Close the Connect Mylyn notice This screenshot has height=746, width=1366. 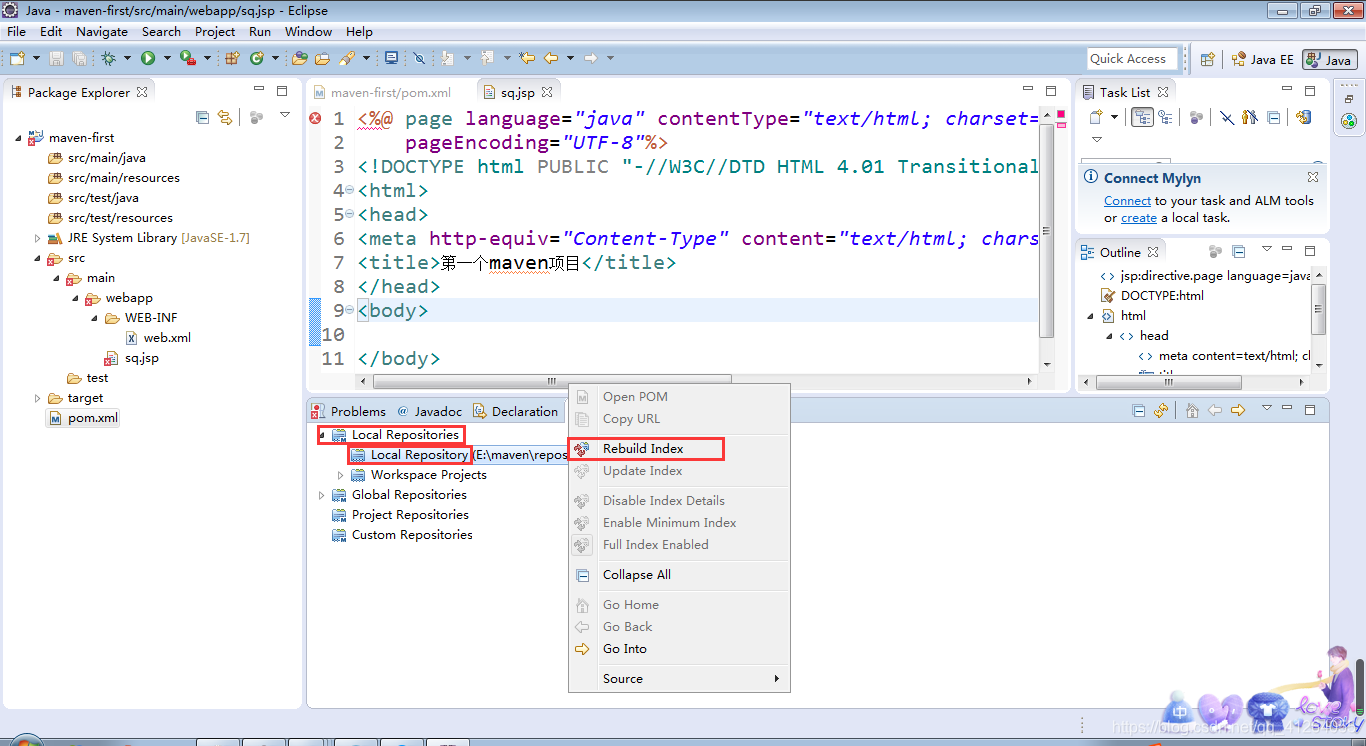(x=1313, y=177)
